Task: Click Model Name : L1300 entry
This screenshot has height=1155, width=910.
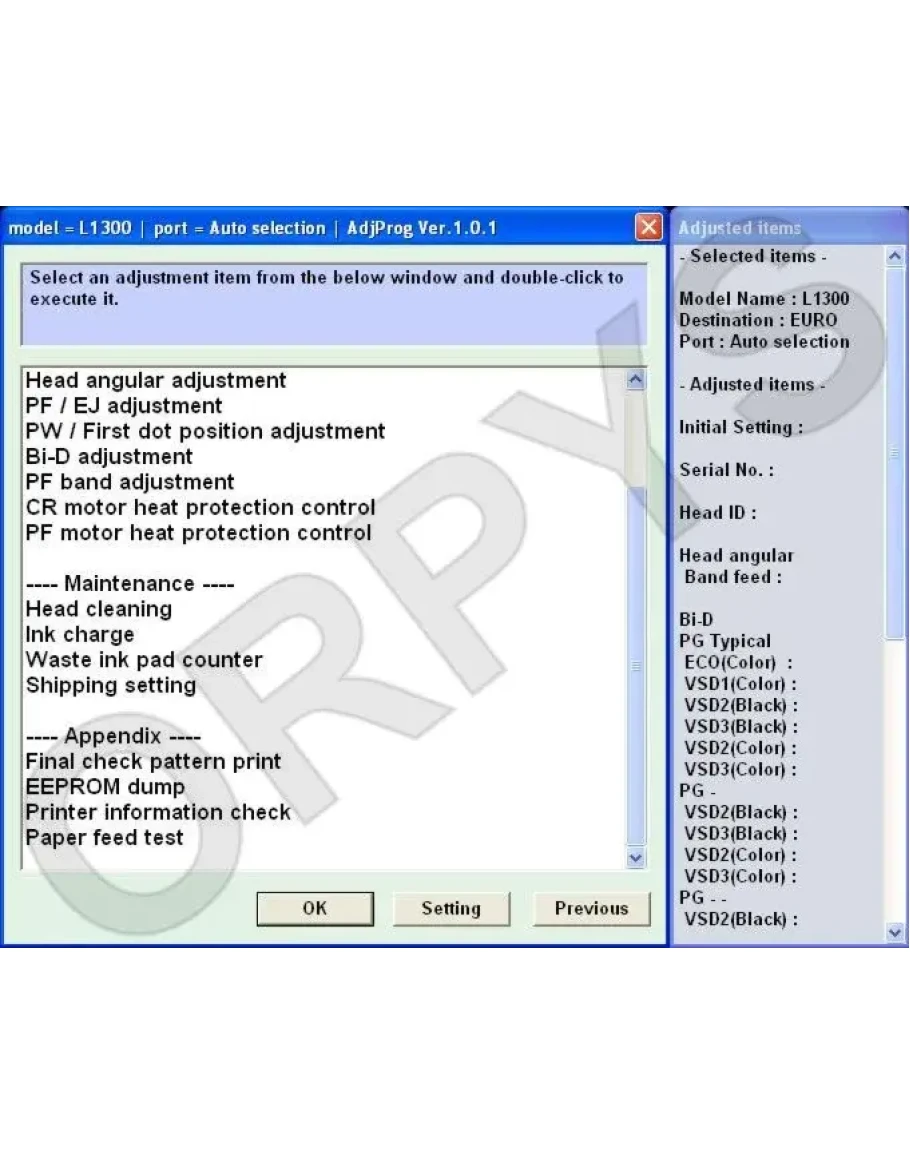Action: pyautogui.click(x=764, y=299)
